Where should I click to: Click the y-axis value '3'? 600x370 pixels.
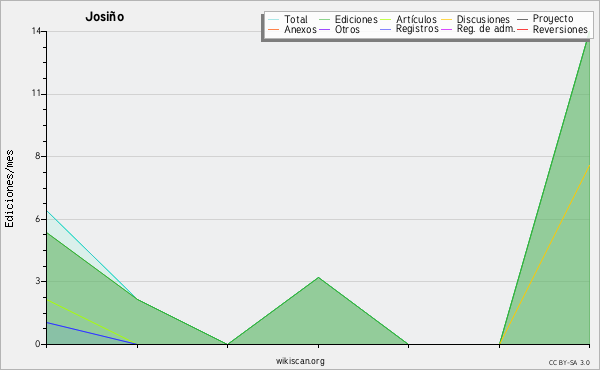[x=38, y=281]
